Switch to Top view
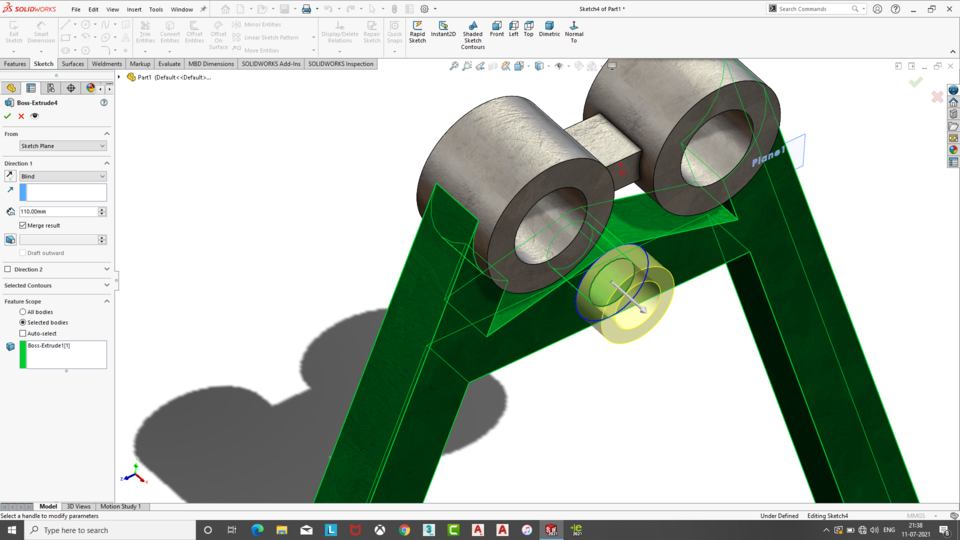Viewport: 960px width, 540px height. (528, 29)
